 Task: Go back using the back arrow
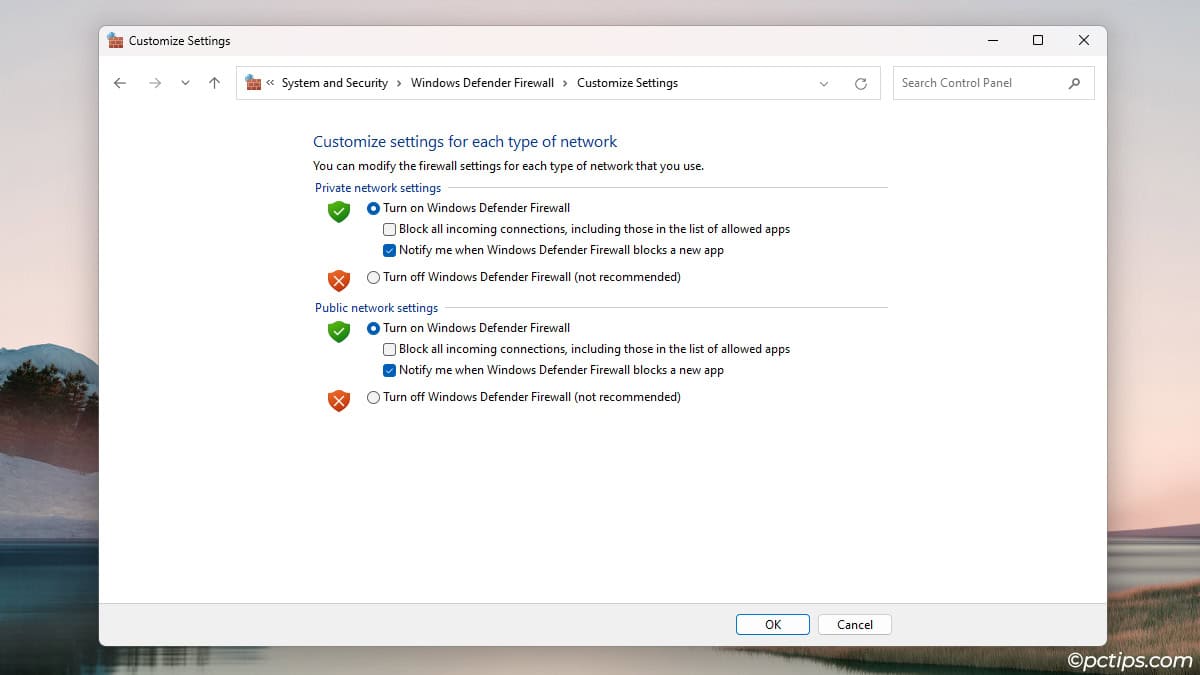click(119, 83)
